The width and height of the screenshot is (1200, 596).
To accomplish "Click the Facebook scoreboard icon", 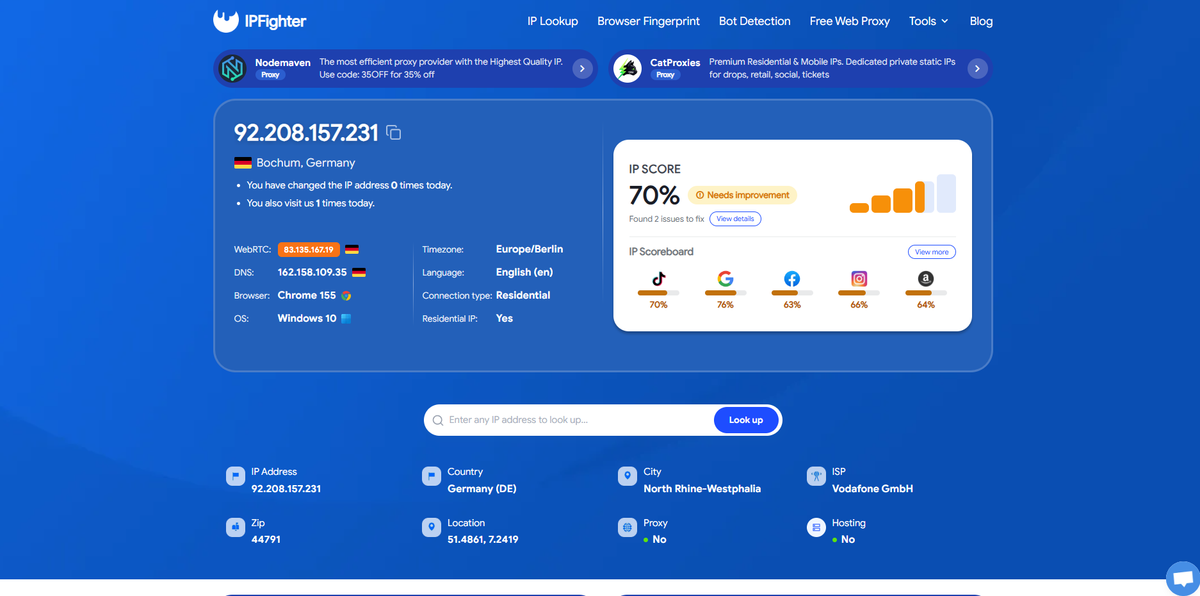I will click(x=792, y=279).
